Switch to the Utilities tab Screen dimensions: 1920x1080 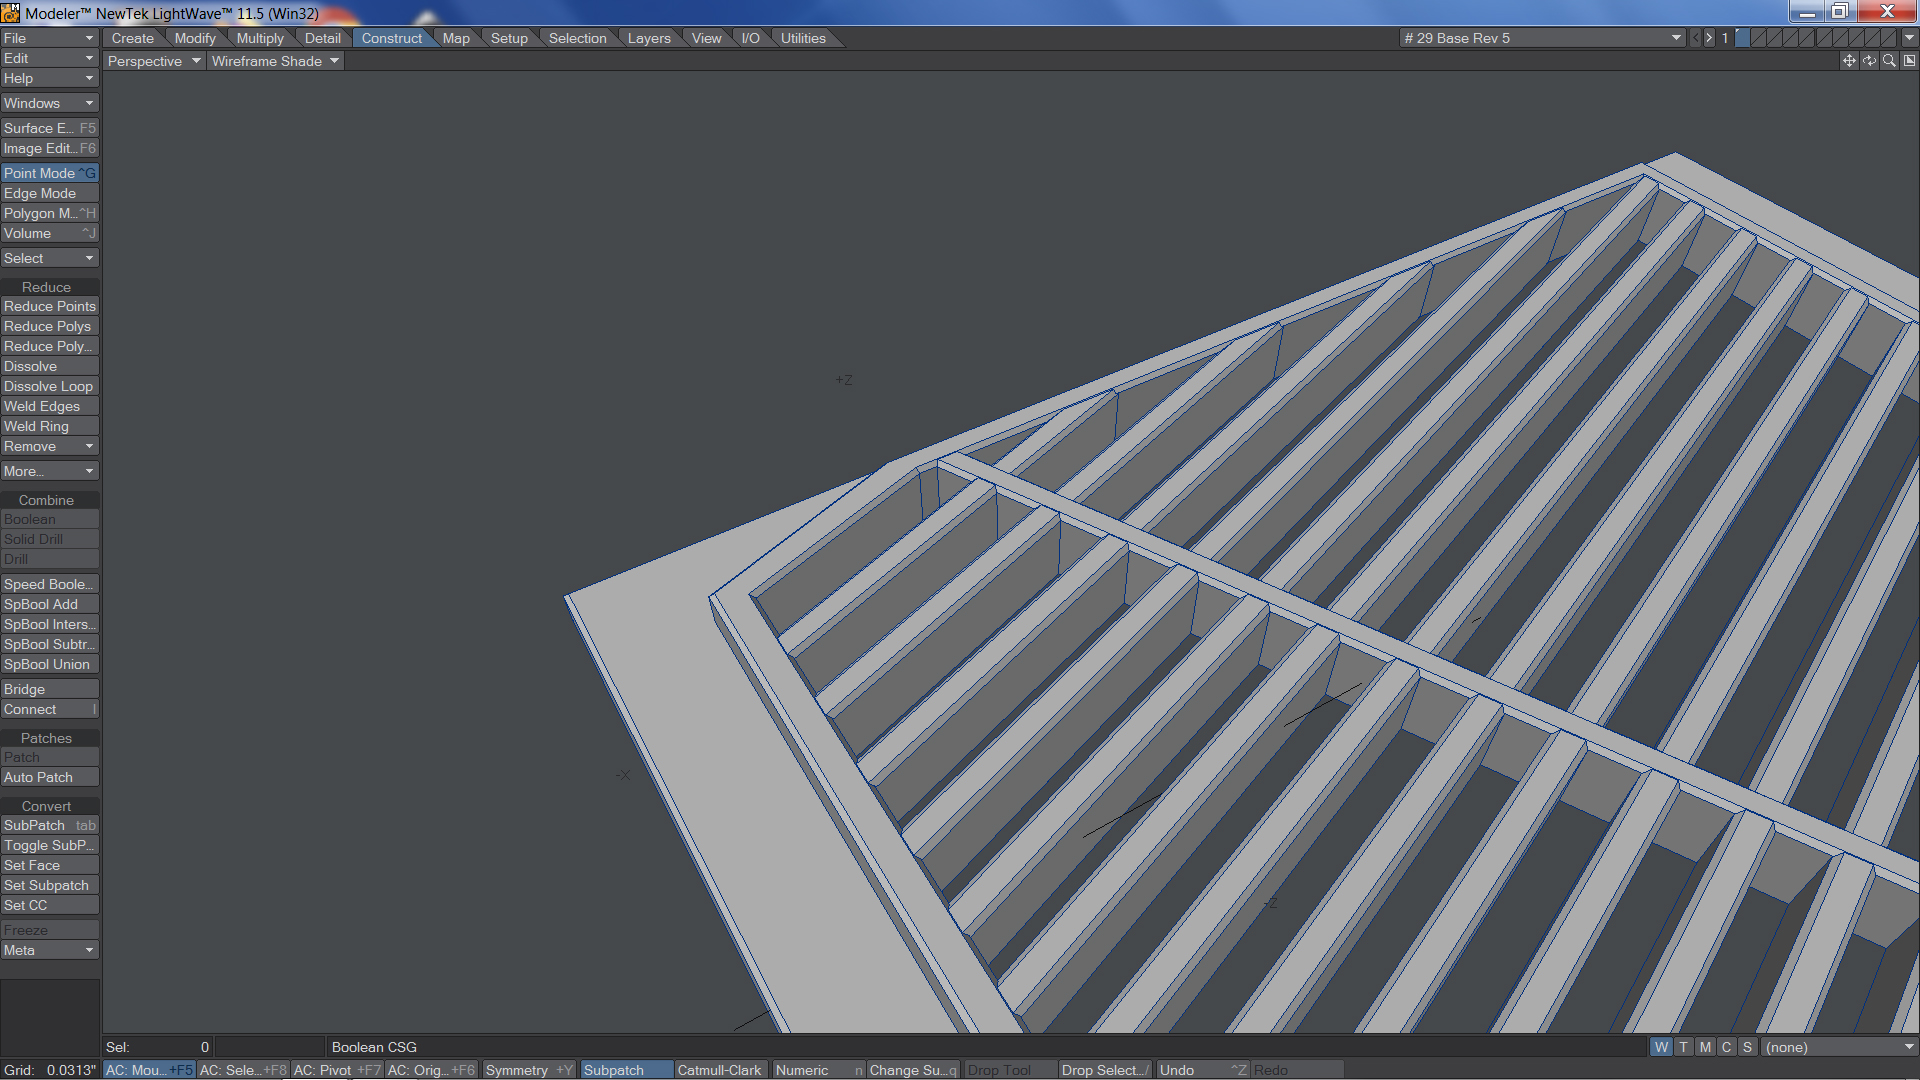coord(803,38)
